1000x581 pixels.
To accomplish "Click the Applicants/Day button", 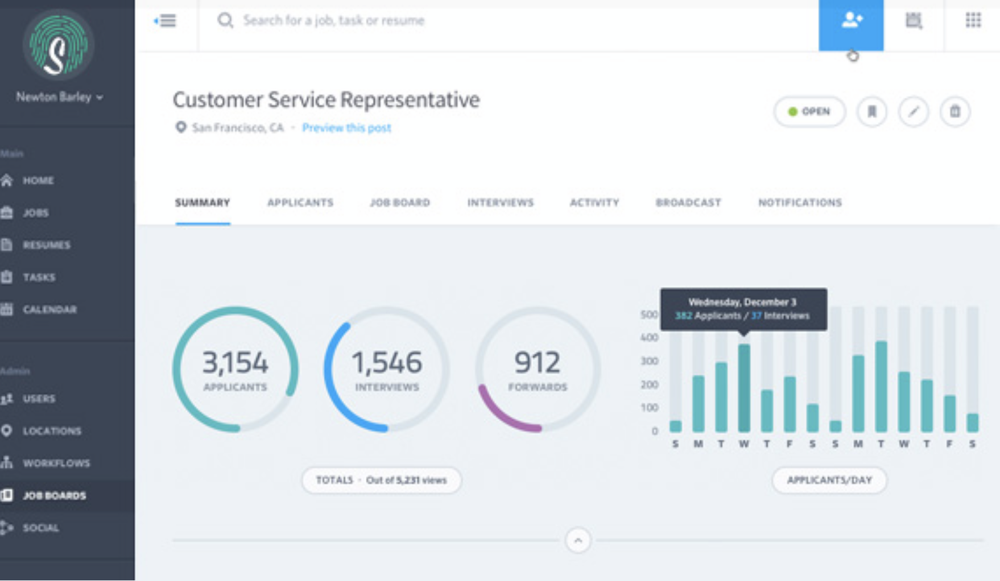I will click(829, 480).
